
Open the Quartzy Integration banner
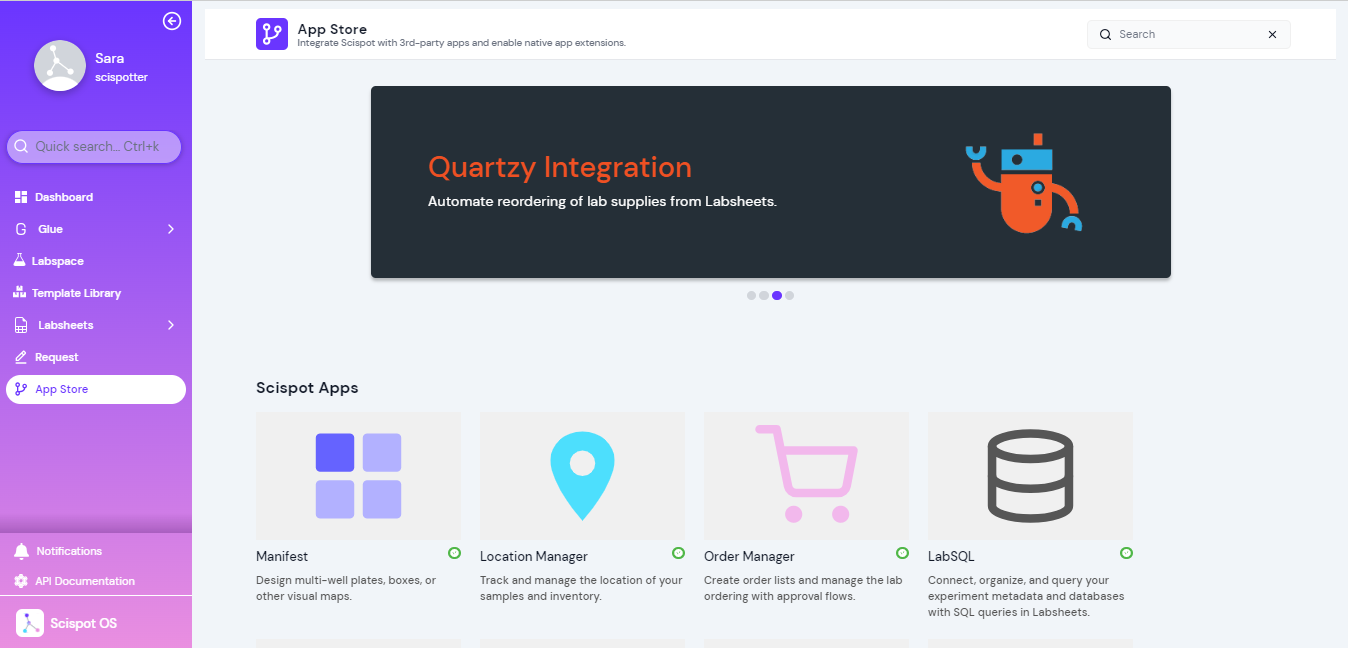[x=770, y=182]
